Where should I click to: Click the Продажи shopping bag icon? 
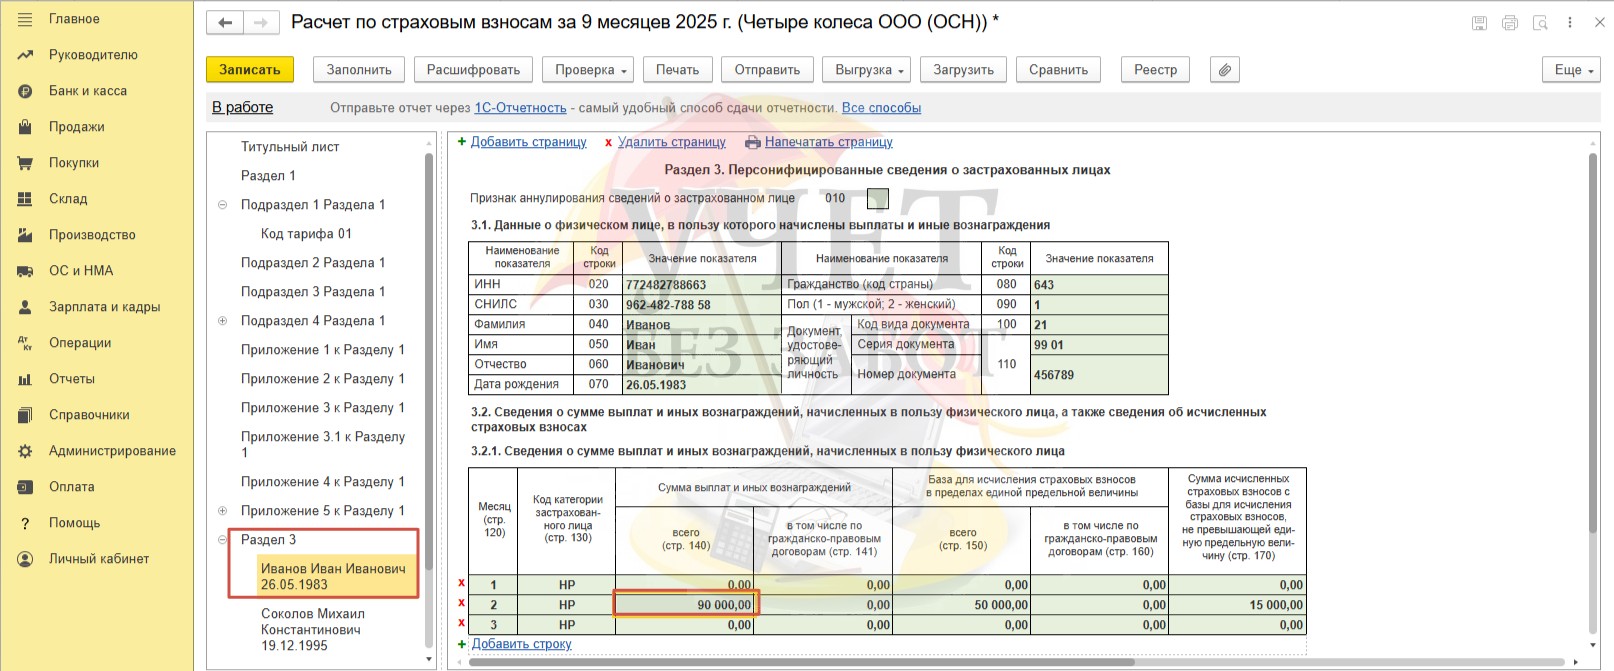(x=25, y=127)
